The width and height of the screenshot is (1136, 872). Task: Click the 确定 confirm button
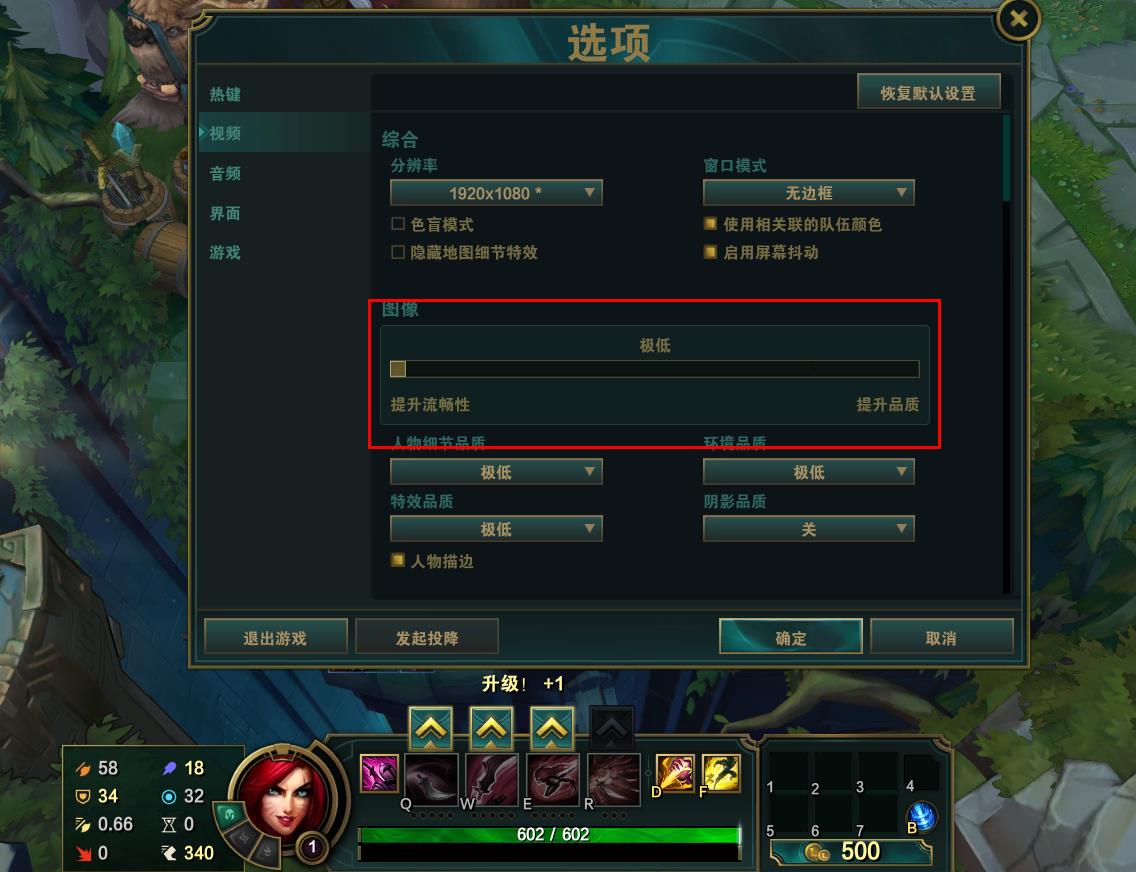click(790, 637)
